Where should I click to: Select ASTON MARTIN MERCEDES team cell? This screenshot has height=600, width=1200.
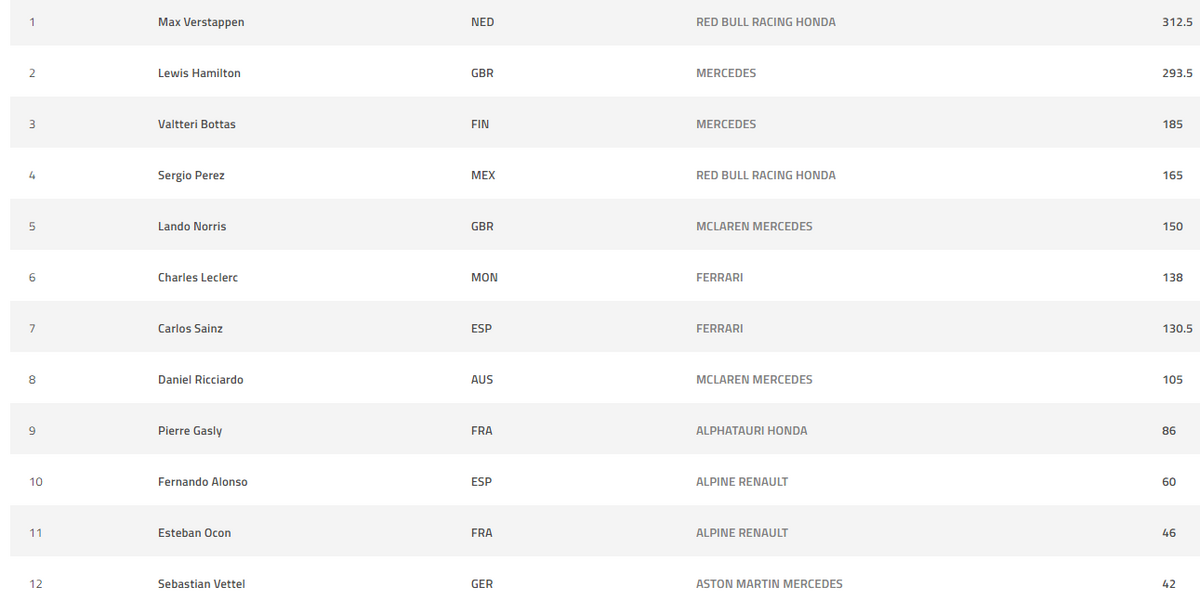coord(770,584)
